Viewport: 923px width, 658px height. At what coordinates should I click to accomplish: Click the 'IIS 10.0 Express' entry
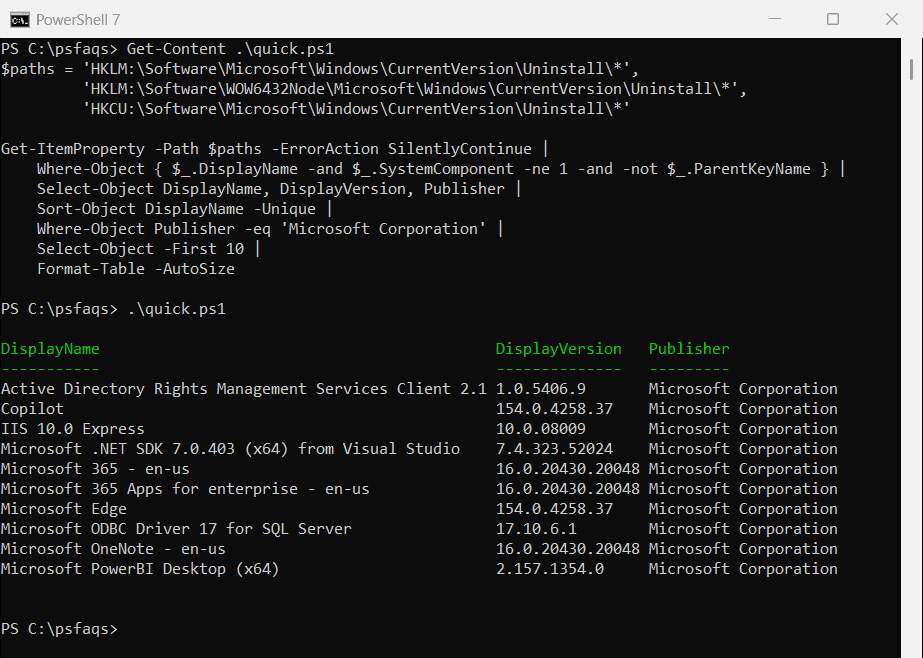tap(72, 428)
